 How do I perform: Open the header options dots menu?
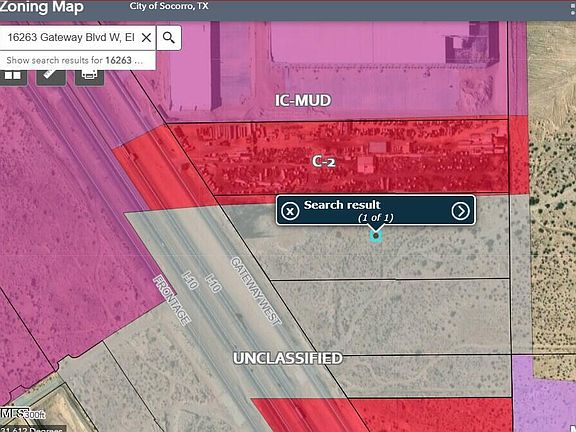pos(573,8)
